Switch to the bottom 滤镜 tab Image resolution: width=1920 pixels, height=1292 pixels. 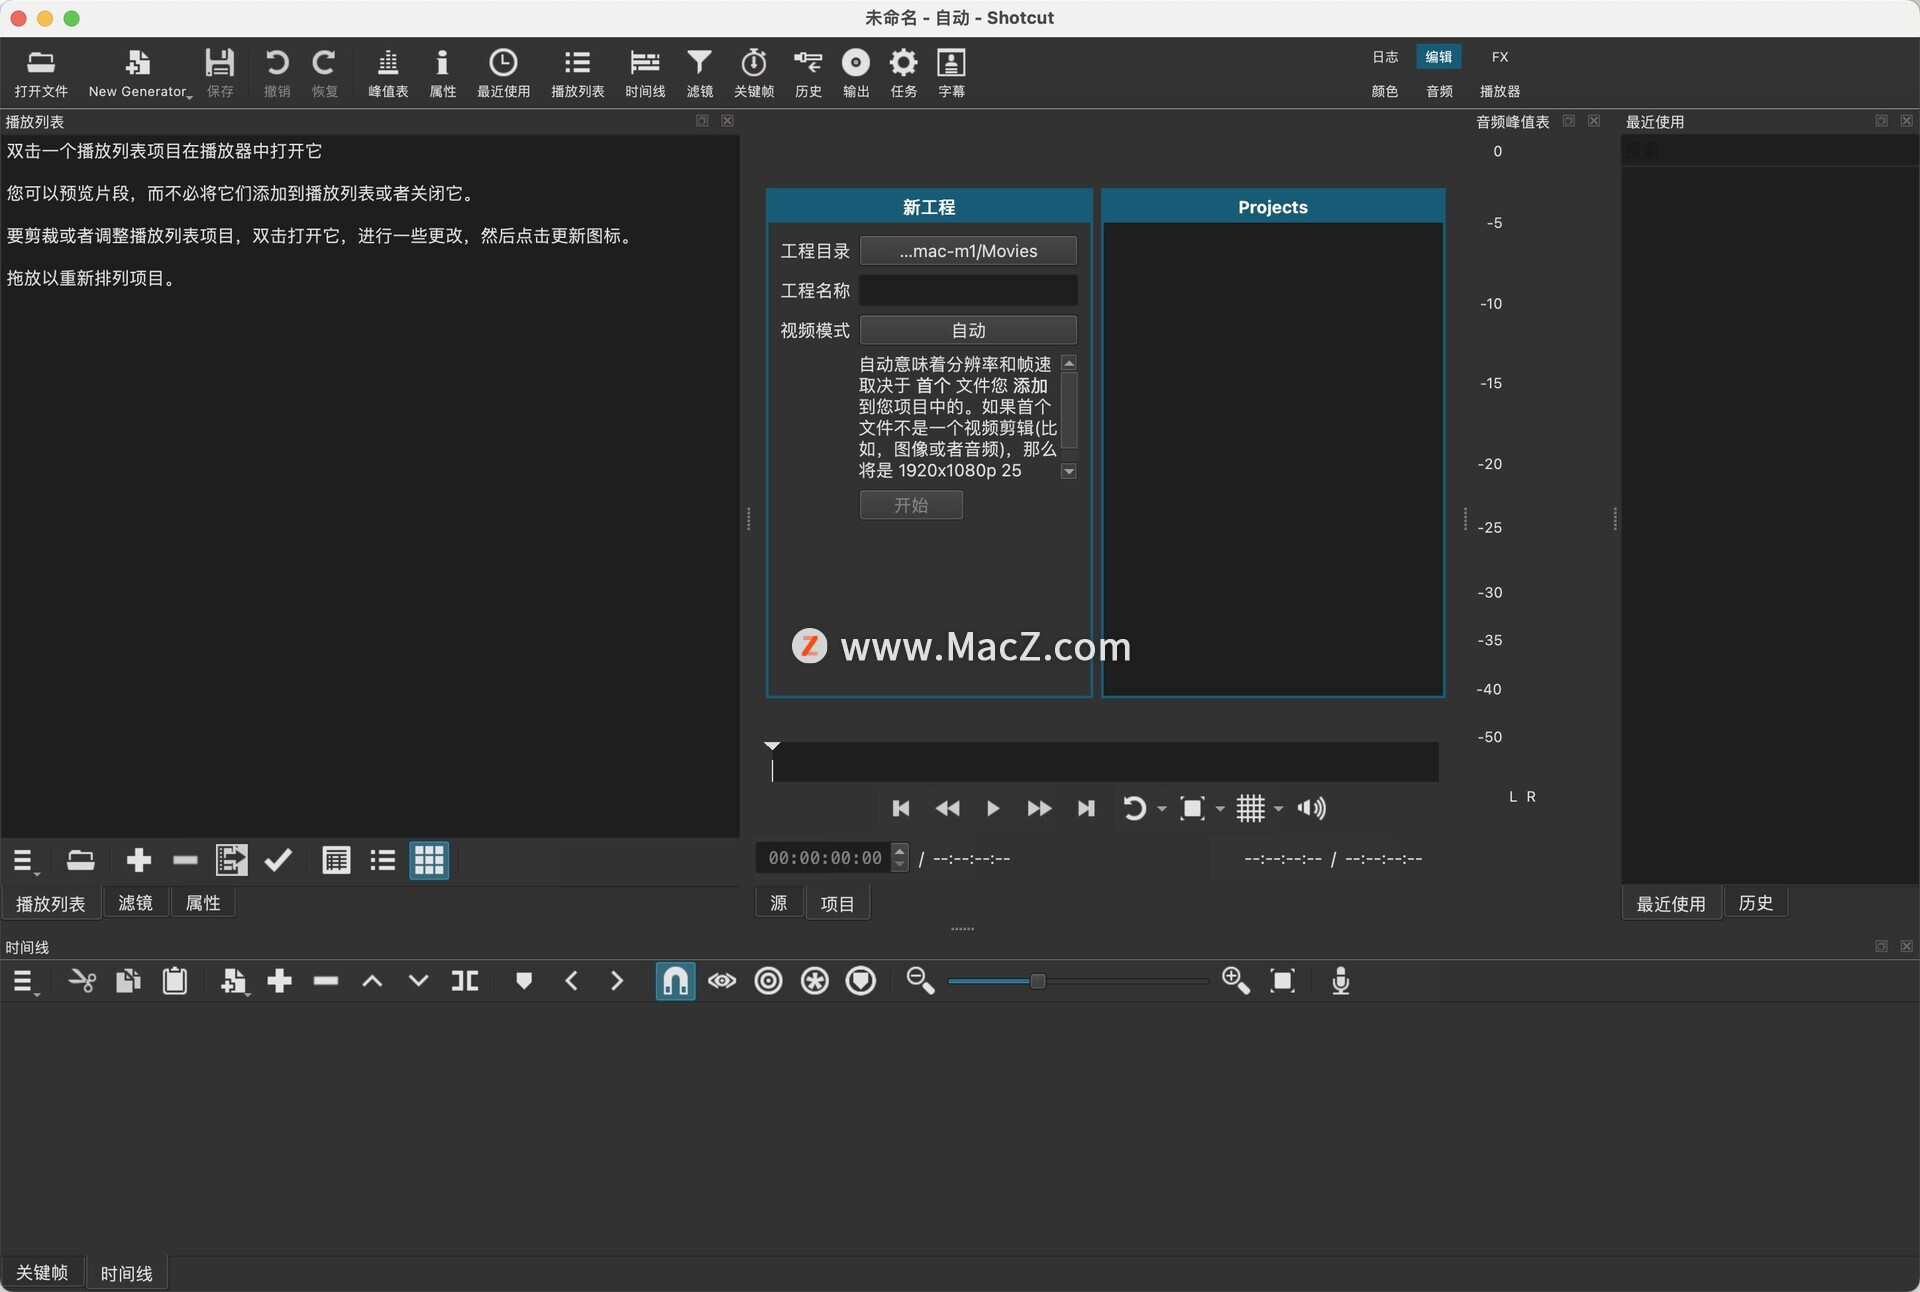pos(136,903)
